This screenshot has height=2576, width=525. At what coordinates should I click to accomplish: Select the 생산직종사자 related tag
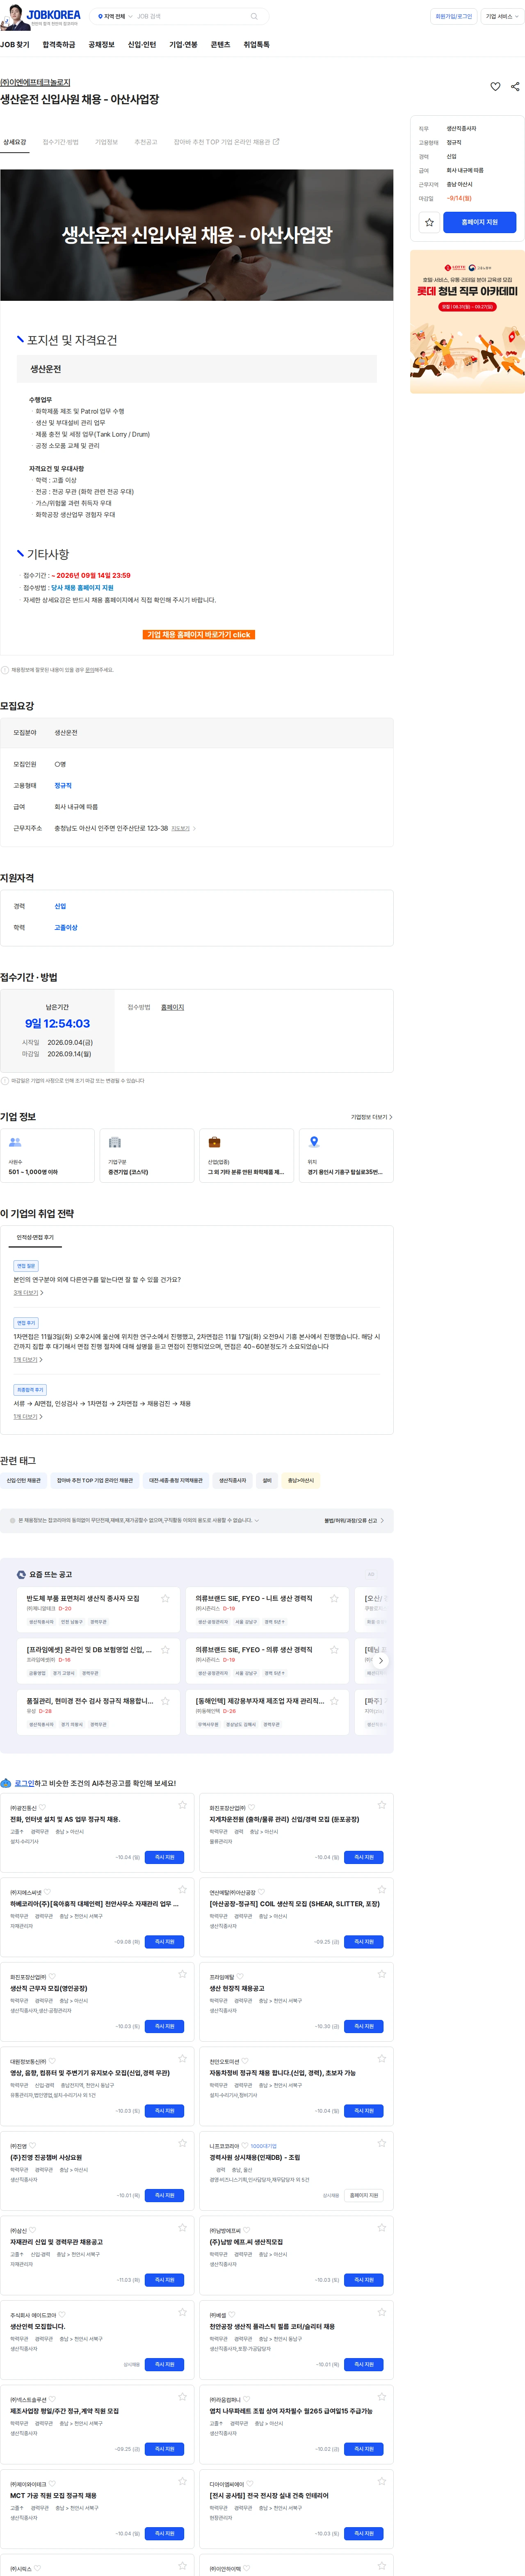(x=232, y=1480)
